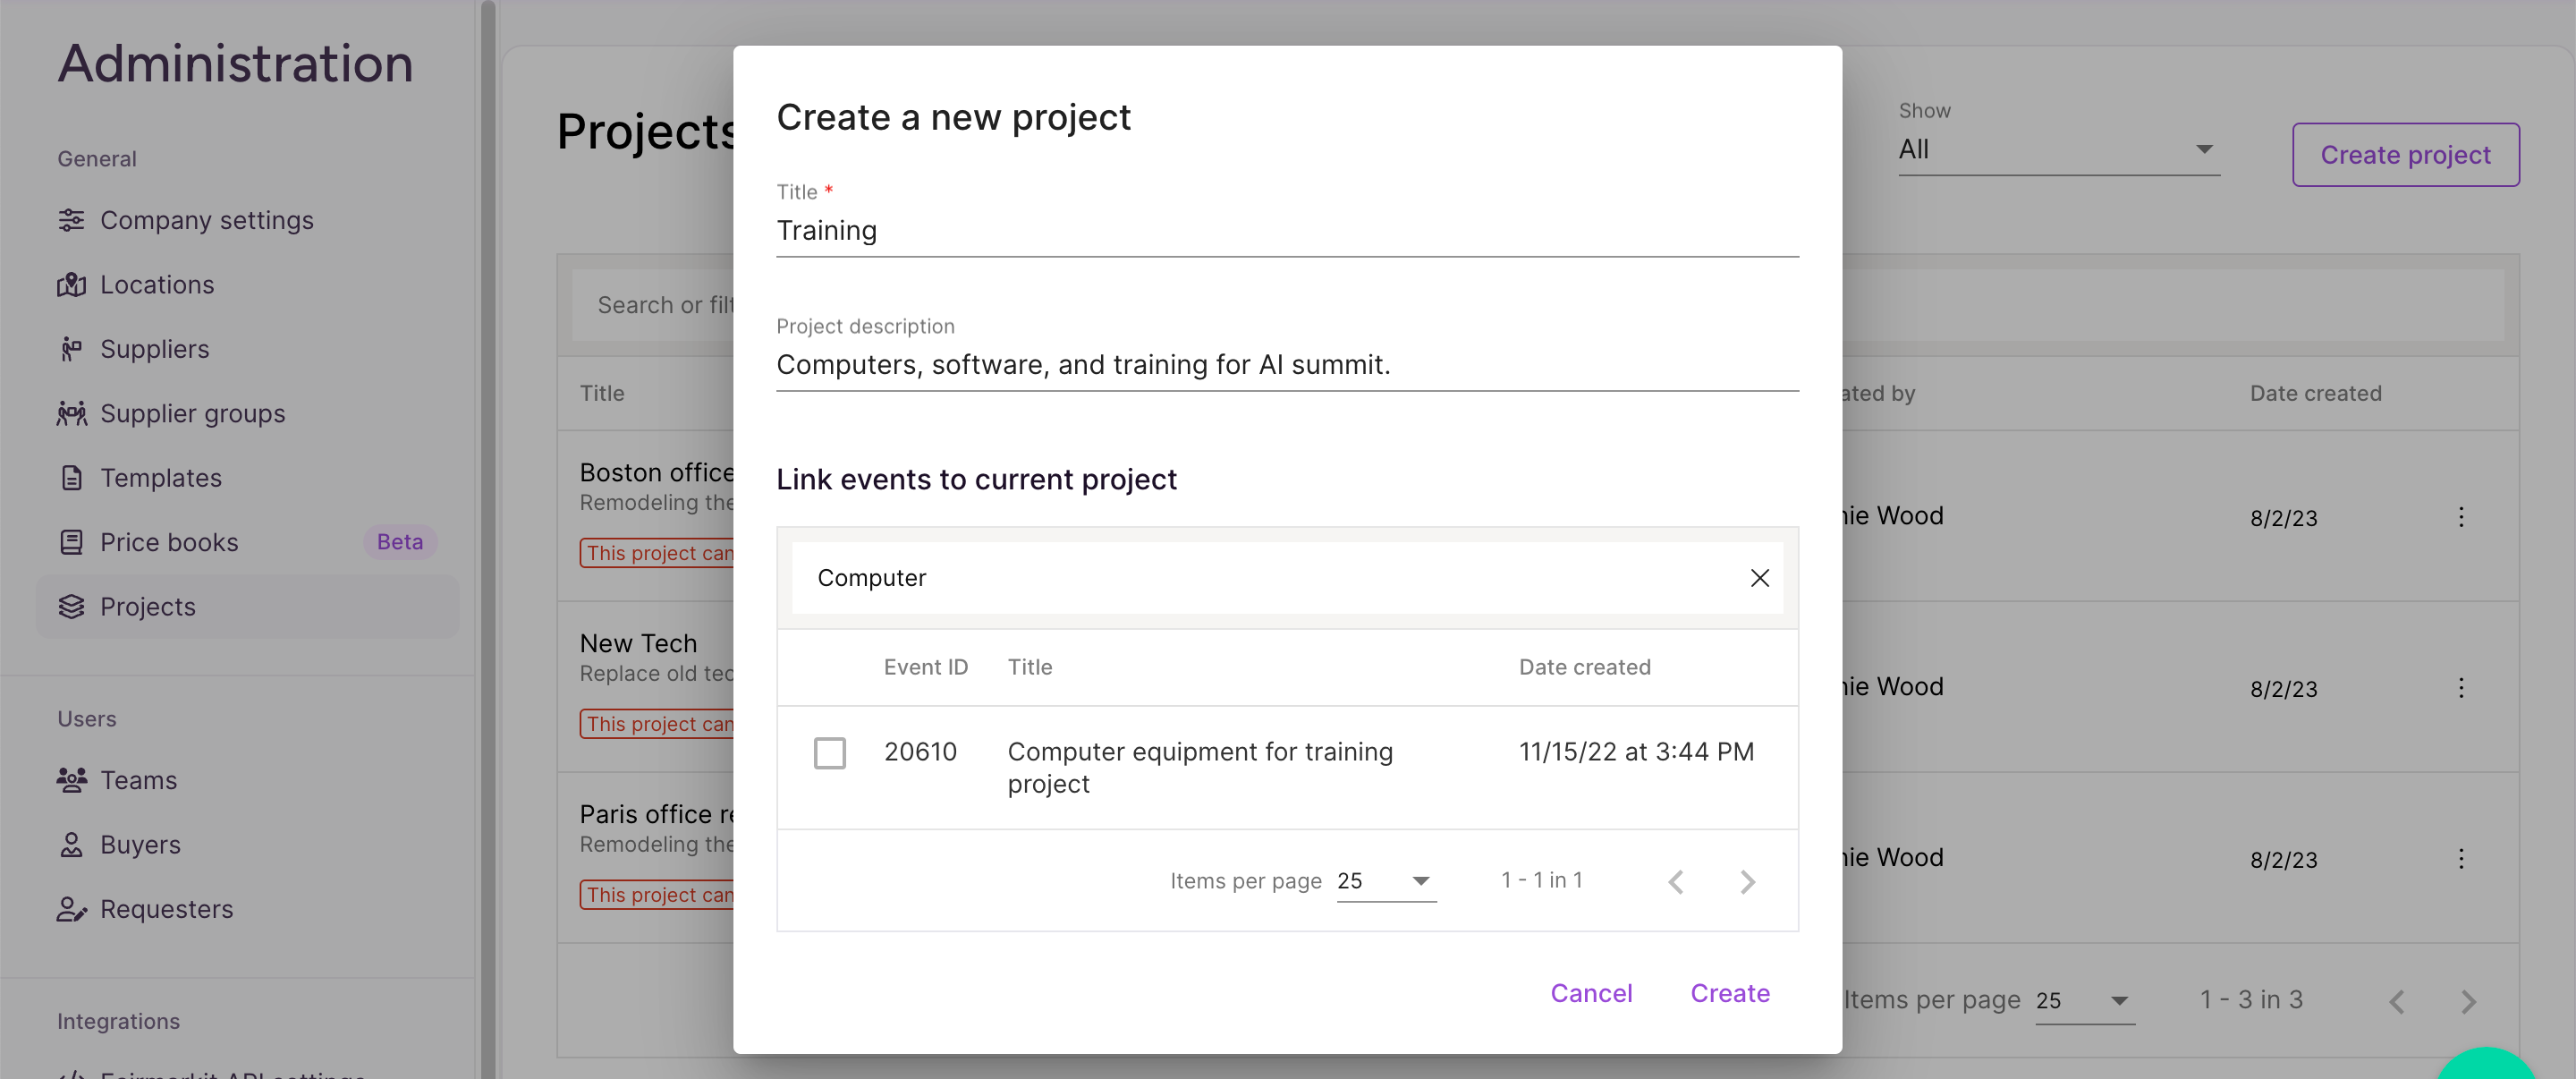Viewport: 2576px width, 1079px height.
Task: Click the Suppliers person icon
Action: (x=71, y=349)
